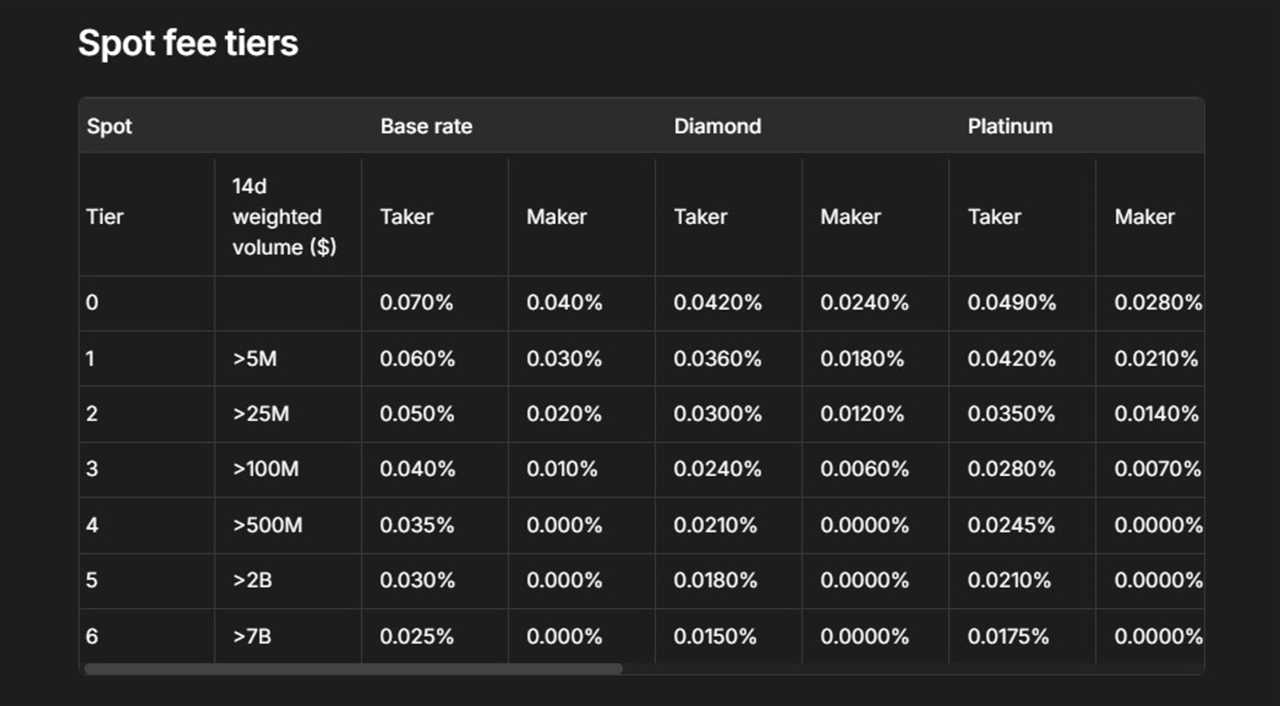This screenshot has width=1280, height=706.
Task: Select the 'Diamond' column group header
Action: [x=717, y=126]
